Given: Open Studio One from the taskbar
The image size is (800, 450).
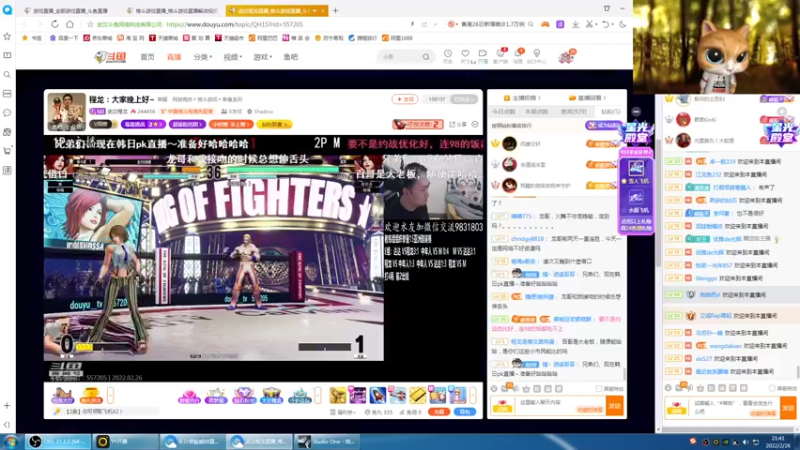Looking at the screenshot, I should 328,442.
